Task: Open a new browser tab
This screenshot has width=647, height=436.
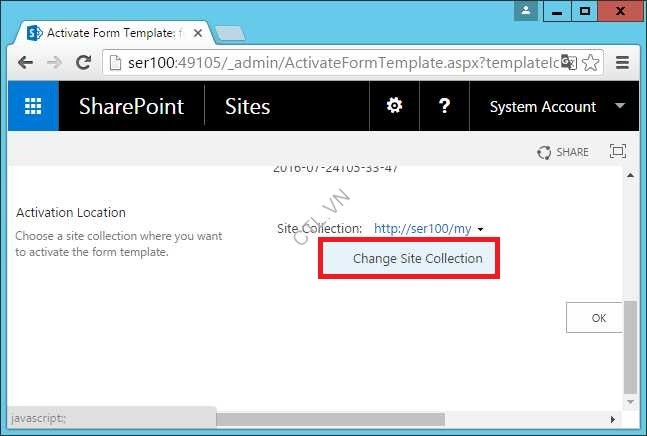Action: tap(229, 33)
